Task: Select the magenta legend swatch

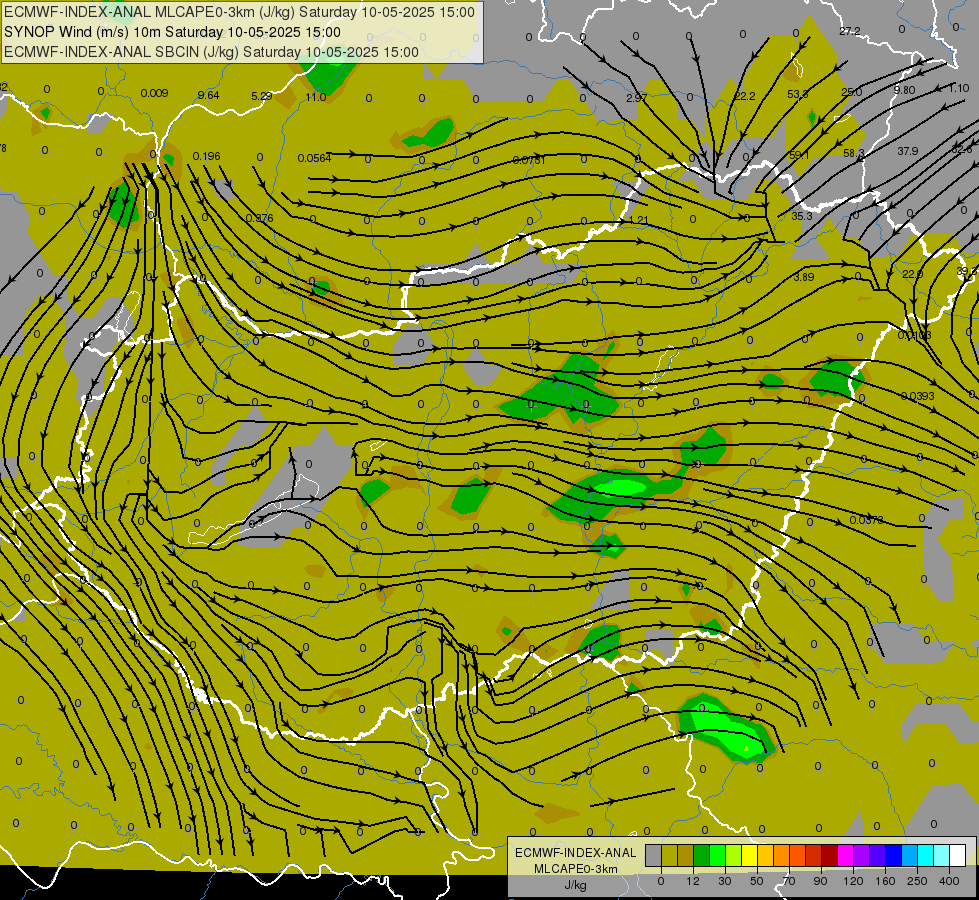Action: [846, 855]
